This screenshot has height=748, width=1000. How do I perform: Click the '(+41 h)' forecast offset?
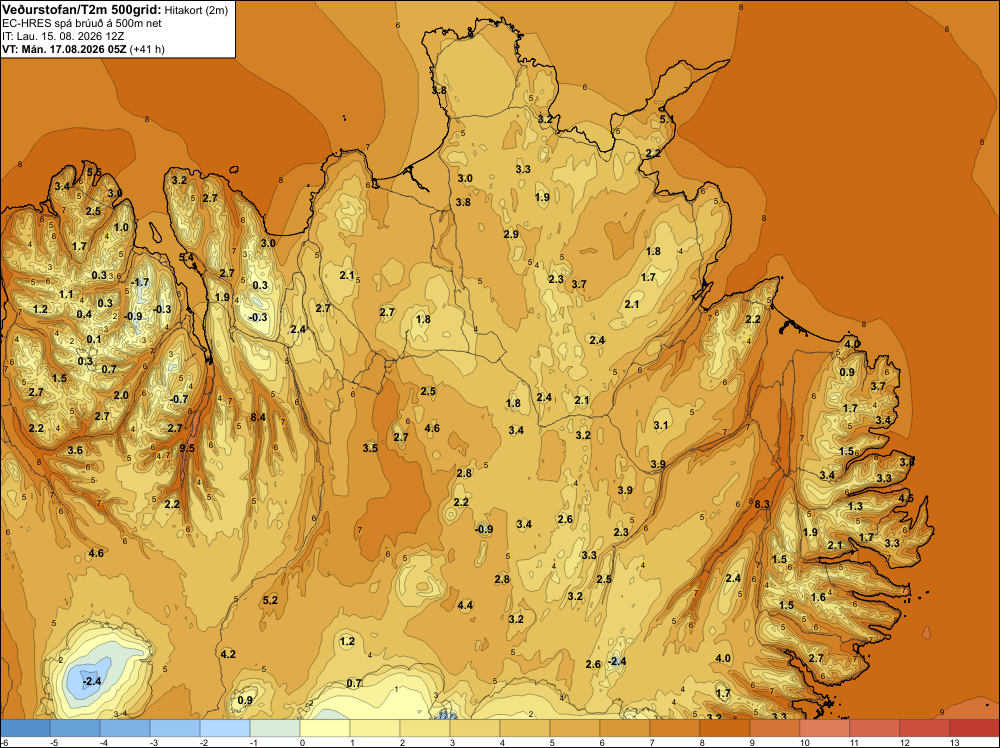[x=147, y=49]
